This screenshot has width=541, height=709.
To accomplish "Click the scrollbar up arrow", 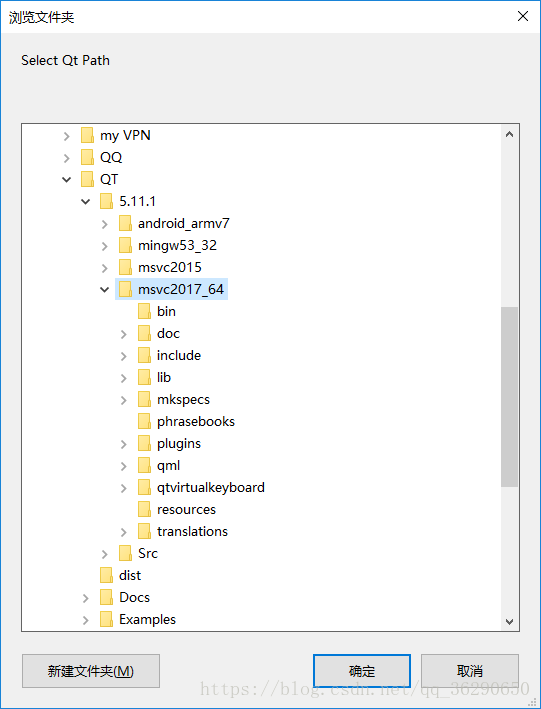I will click(x=510, y=134).
